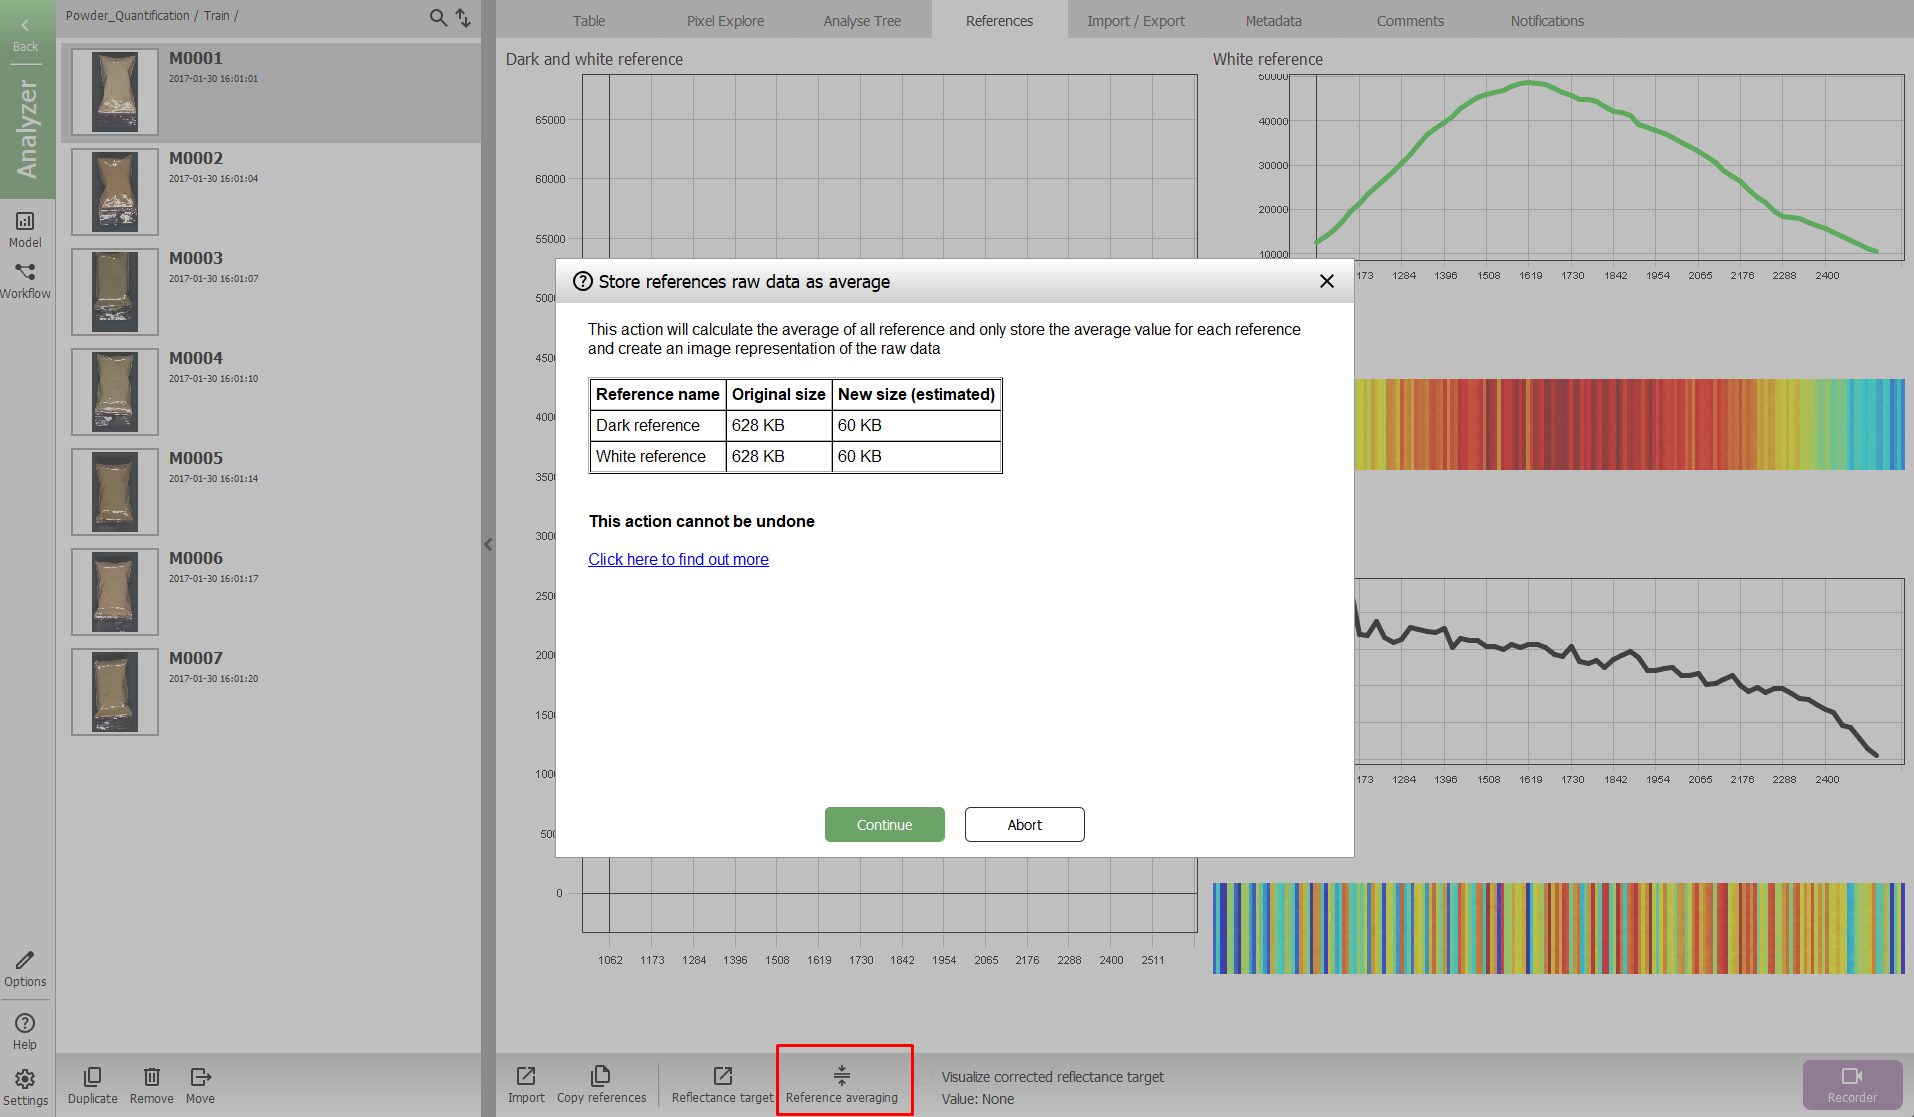Image resolution: width=1914 pixels, height=1117 pixels.
Task: Select the M0003 sample thumbnail
Action: tap(115, 292)
